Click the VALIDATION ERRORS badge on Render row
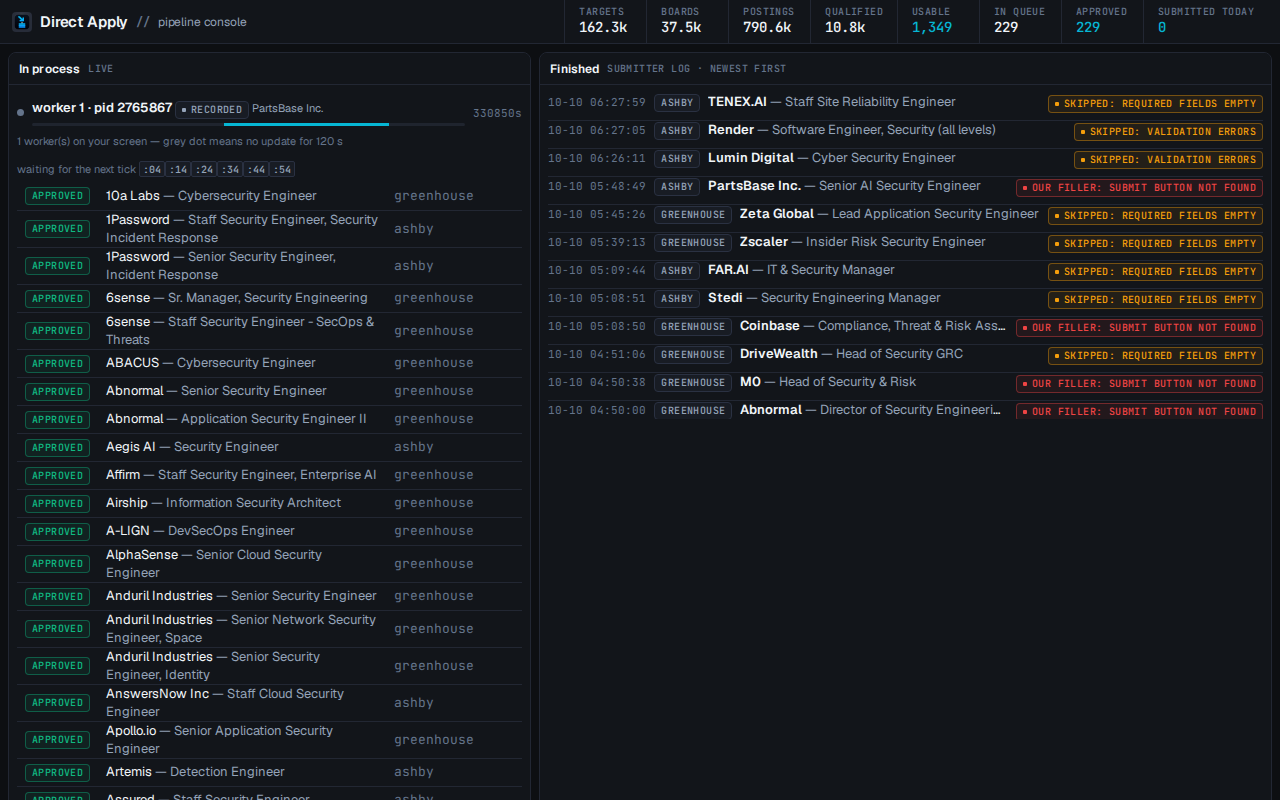This screenshot has width=1280, height=800. pyautogui.click(x=1169, y=132)
